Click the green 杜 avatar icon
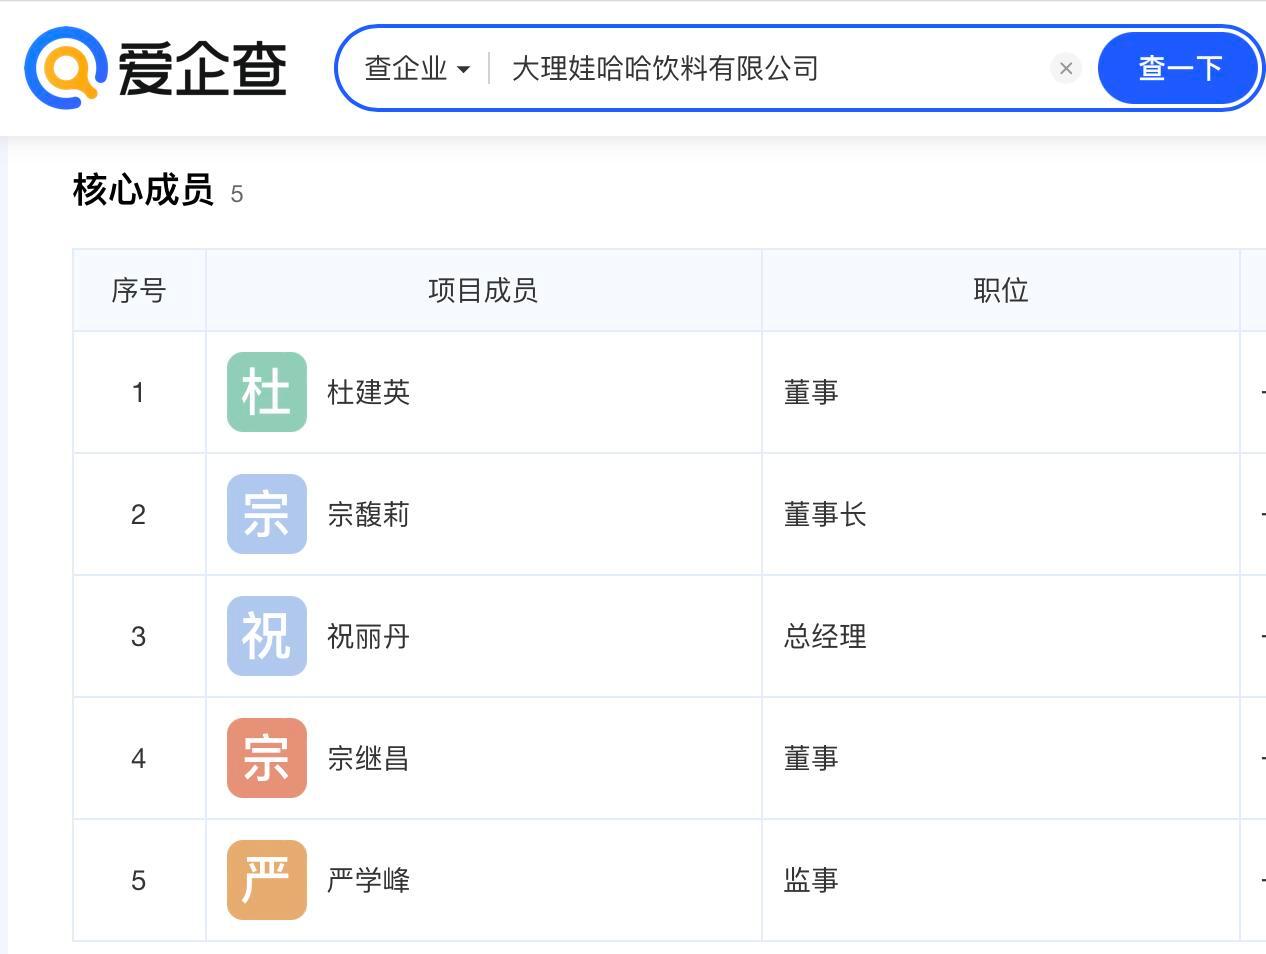Viewport: 1266px width, 954px height. click(x=267, y=392)
